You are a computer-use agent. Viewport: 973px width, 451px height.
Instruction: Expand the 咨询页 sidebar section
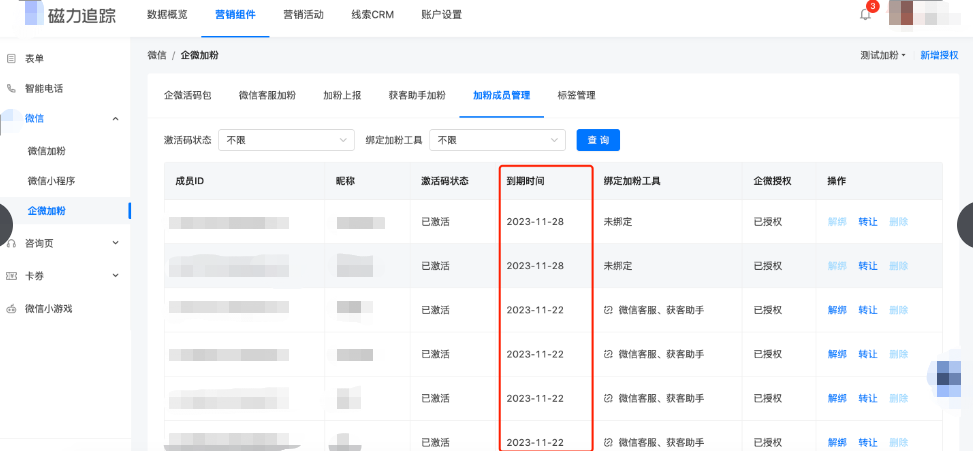tap(115, 243)
